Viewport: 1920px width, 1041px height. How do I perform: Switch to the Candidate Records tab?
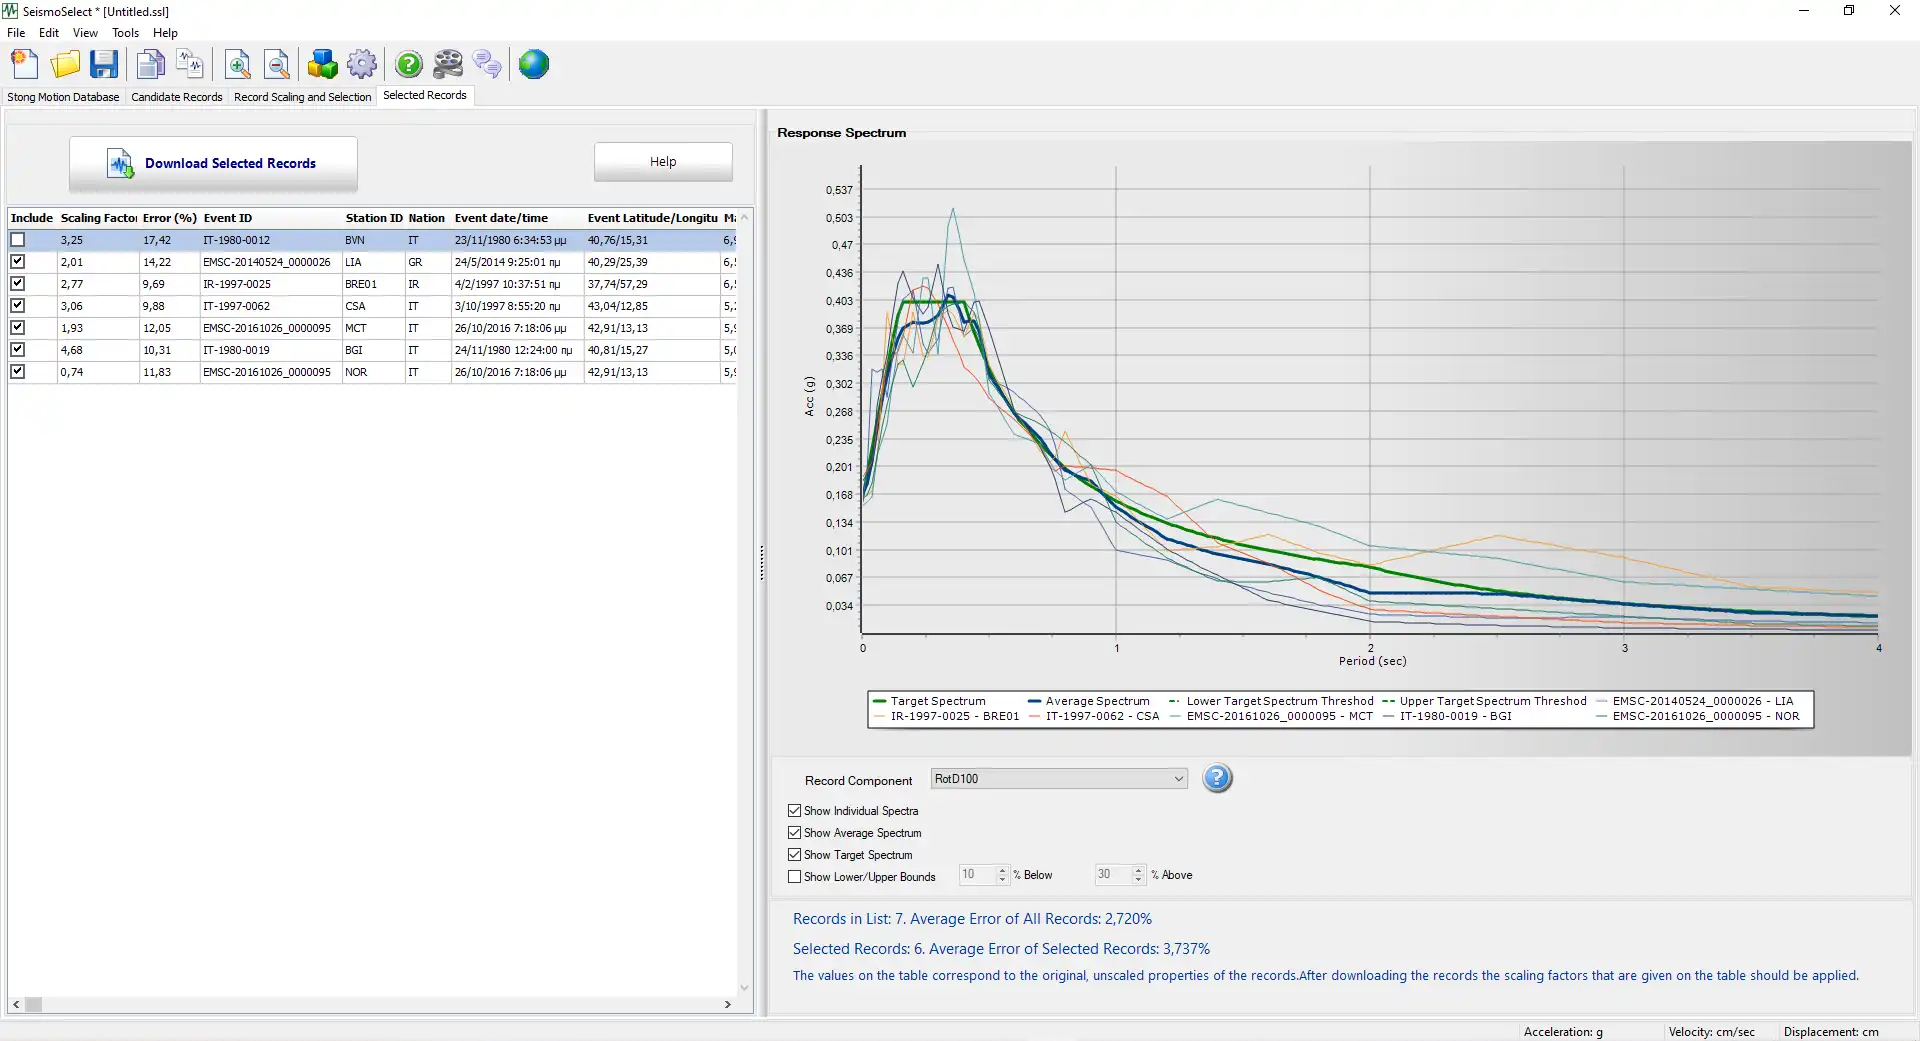[x=177, y=97]
